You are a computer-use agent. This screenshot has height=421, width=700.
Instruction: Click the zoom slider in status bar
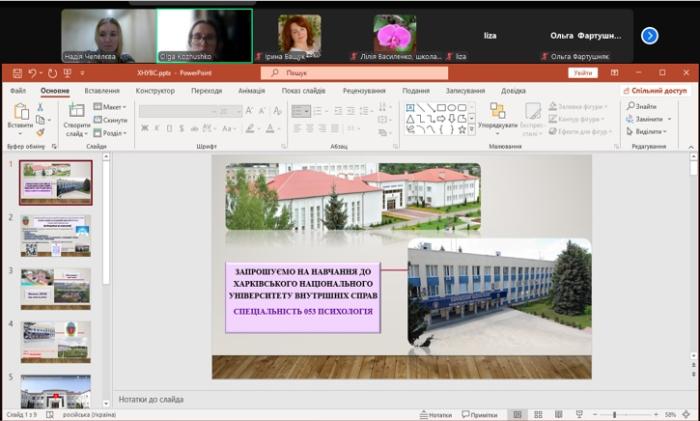(626, 414)
